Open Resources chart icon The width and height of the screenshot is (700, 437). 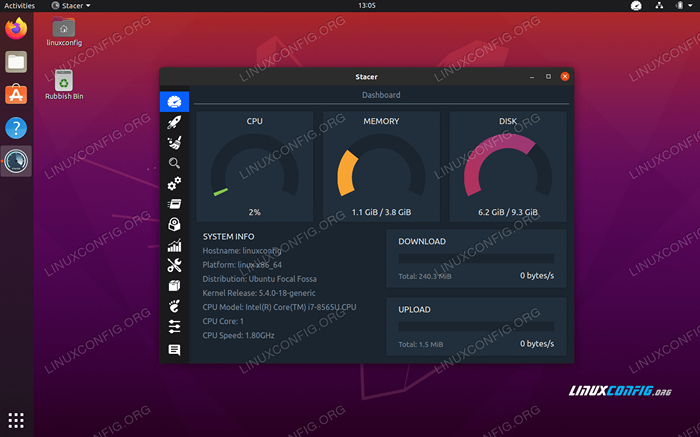[x=174, y=245]
